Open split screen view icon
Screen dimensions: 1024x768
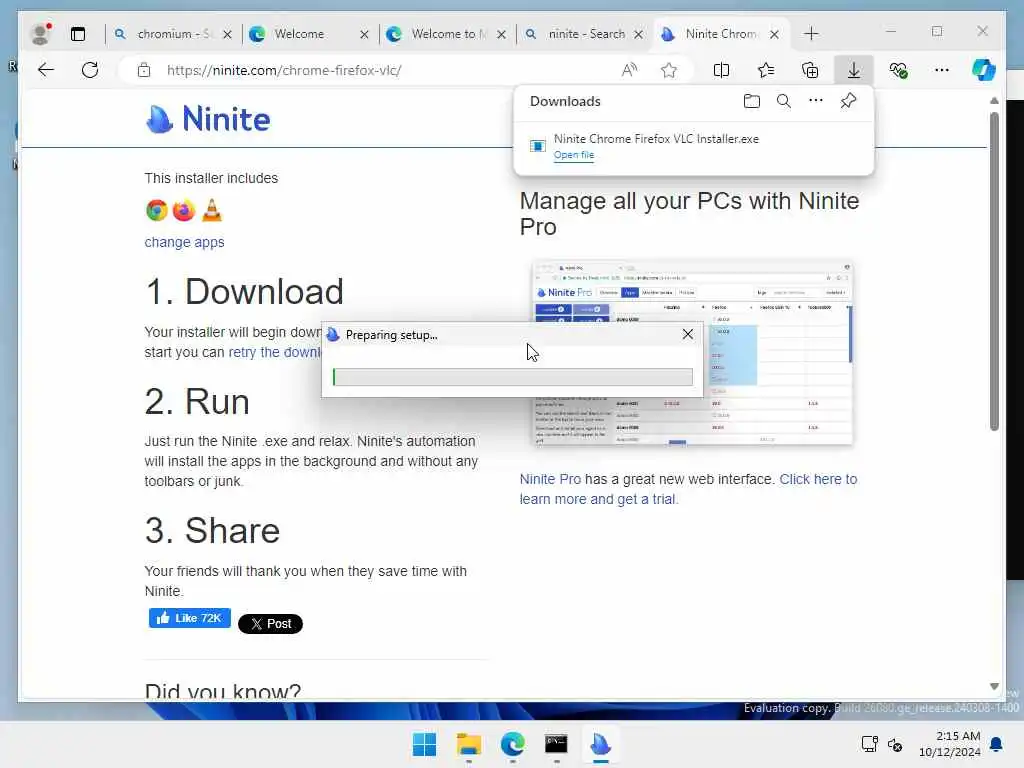pyautogui.click(x=721, y=70)
